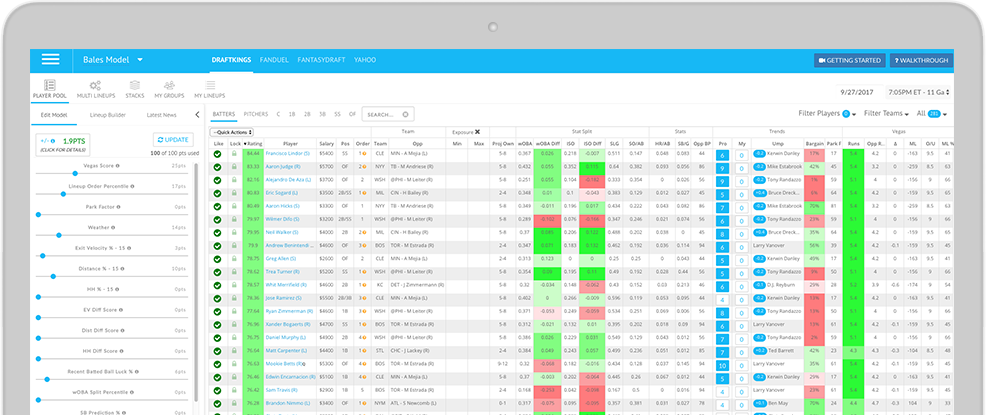Image resolution: width=986 pixels, height=415 pixels.
Task: Adjust the Weather slider handle
Action: point(58,235)
